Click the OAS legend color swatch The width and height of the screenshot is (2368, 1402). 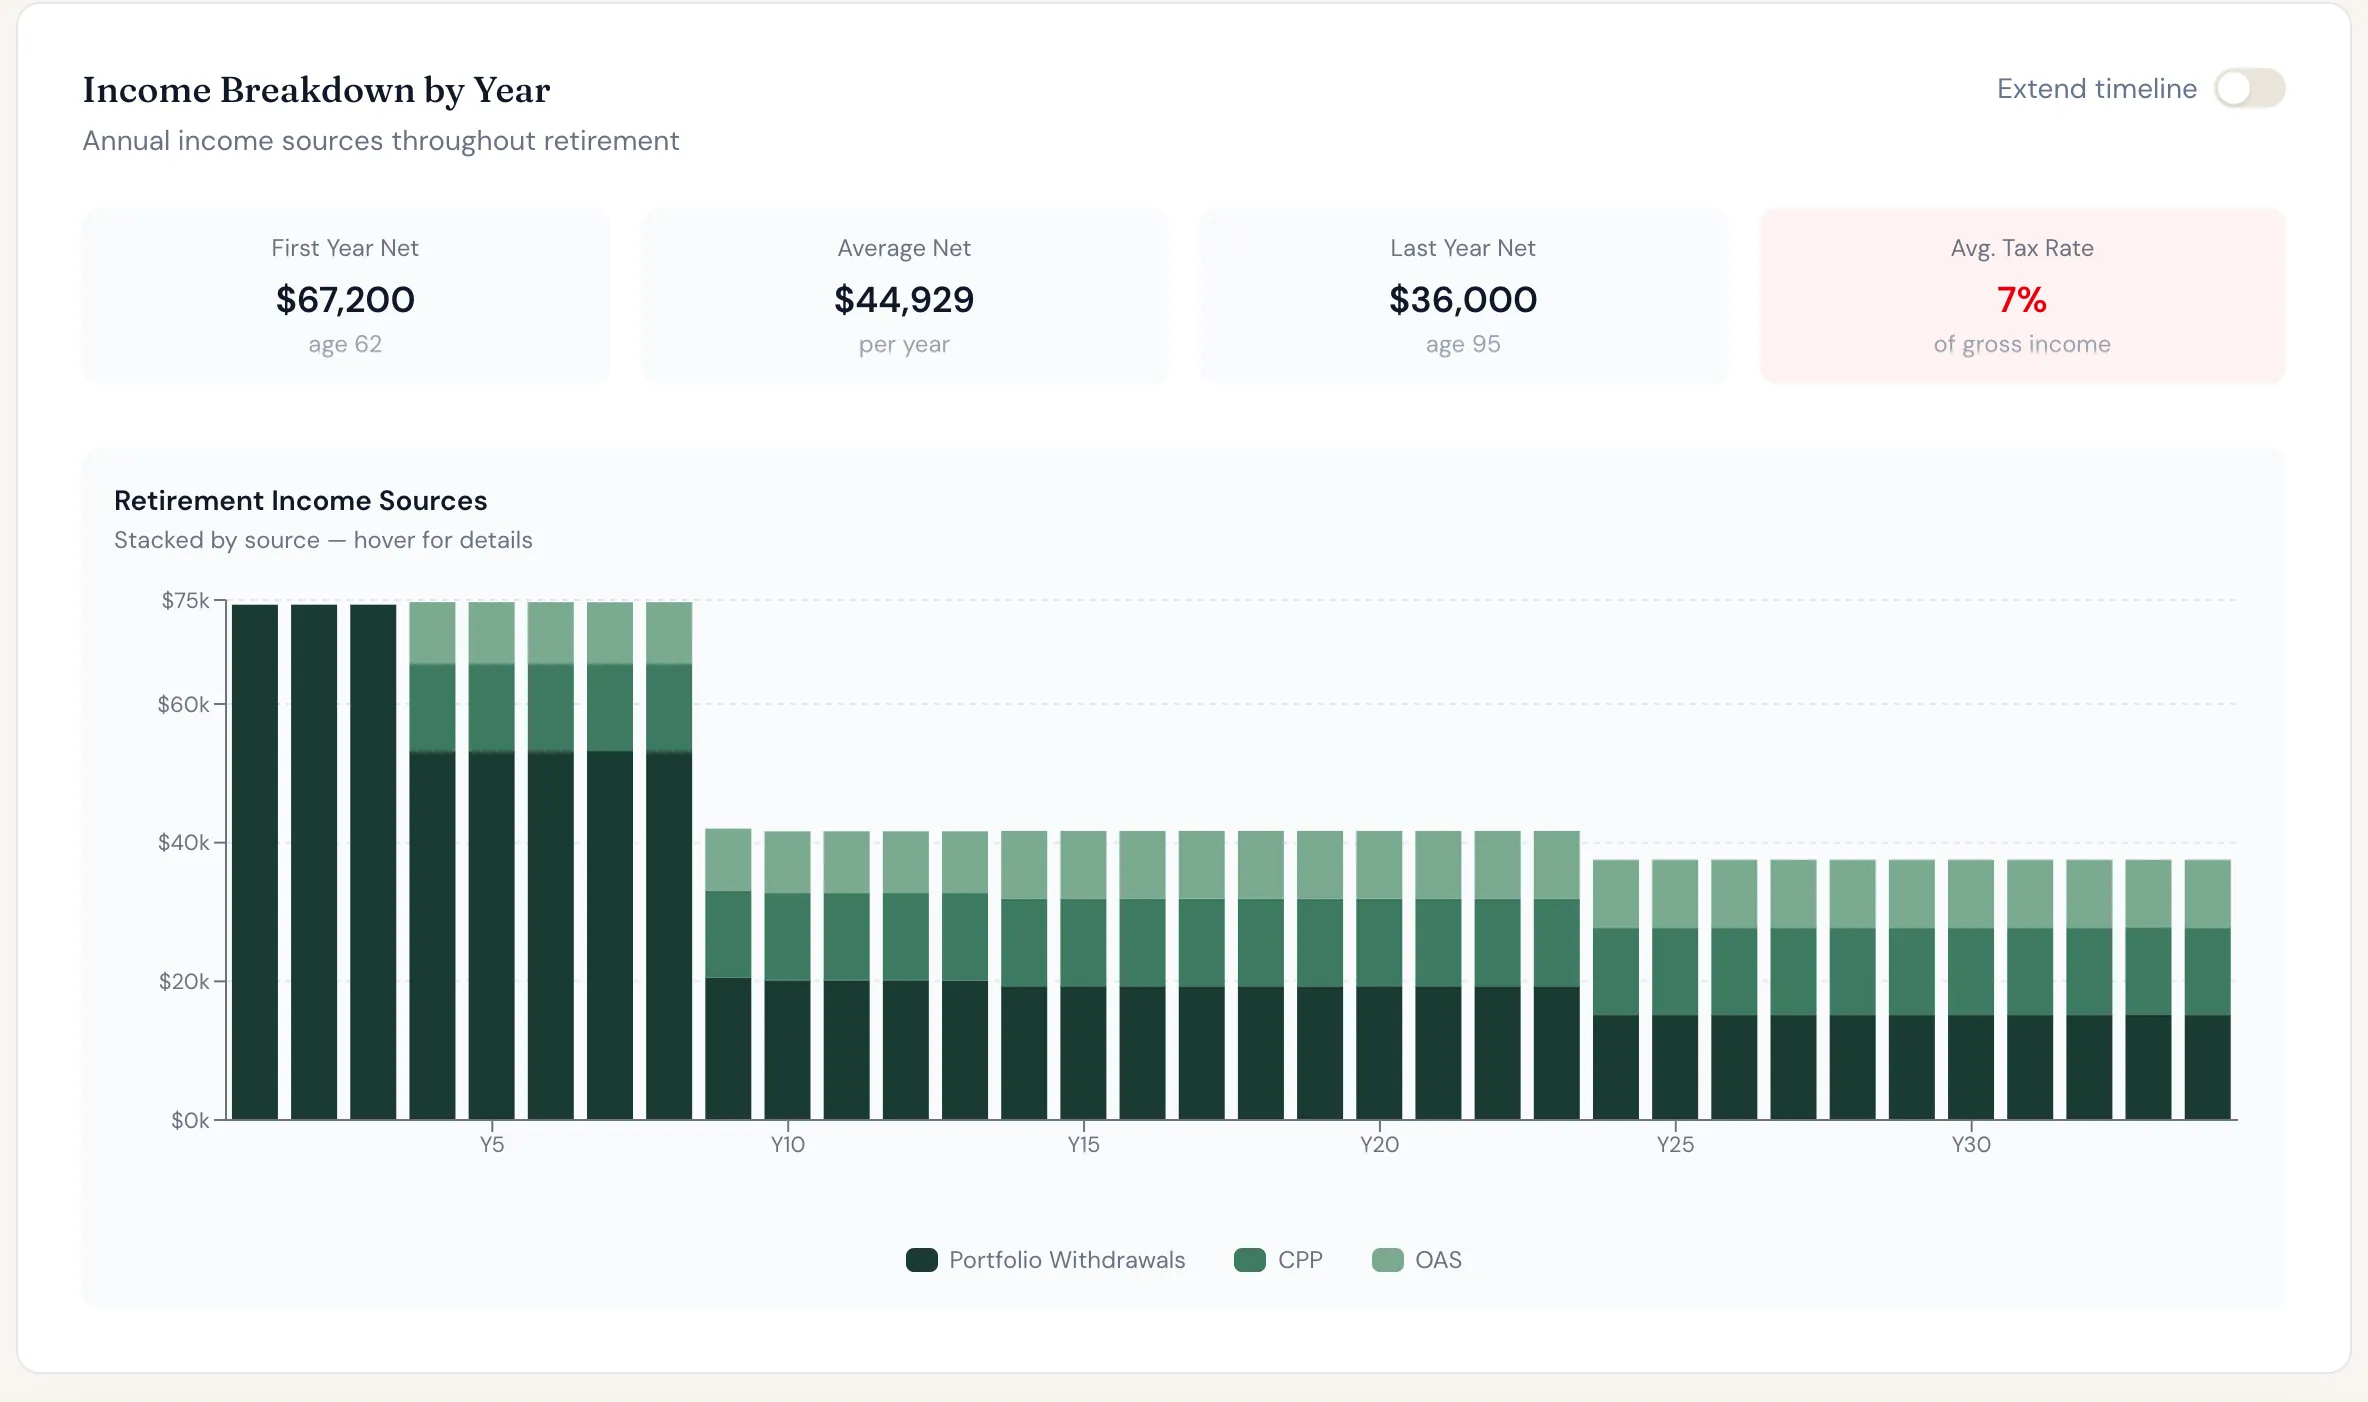coord(1387,1260)
